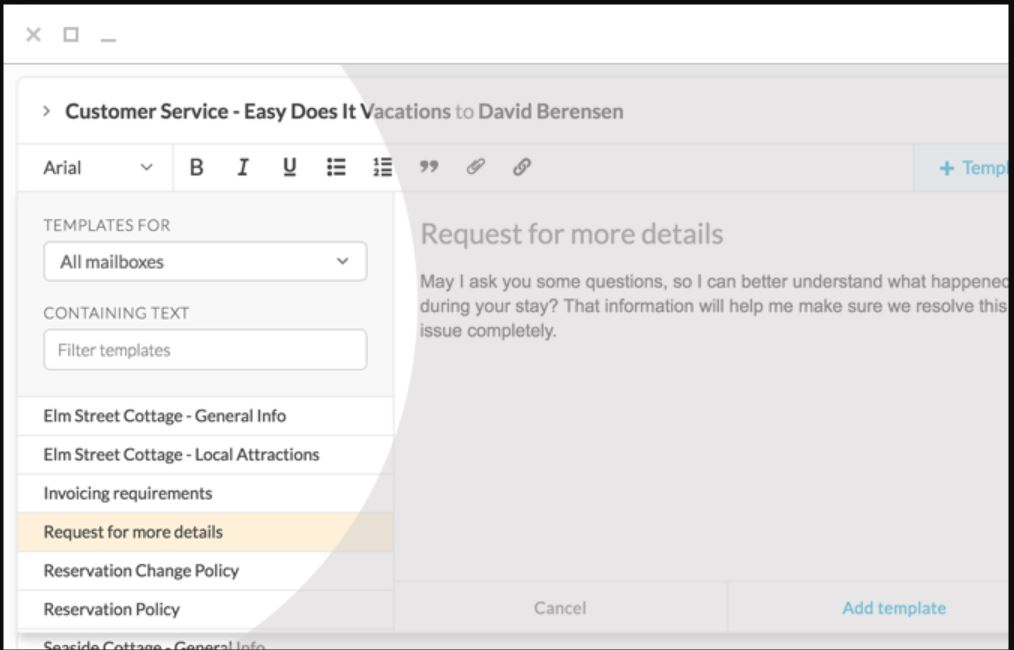Select Elm Street Cottage - Local Attractions template
Image resolution: width=1014 pixels, height=650 pixels.
[206, 455]
